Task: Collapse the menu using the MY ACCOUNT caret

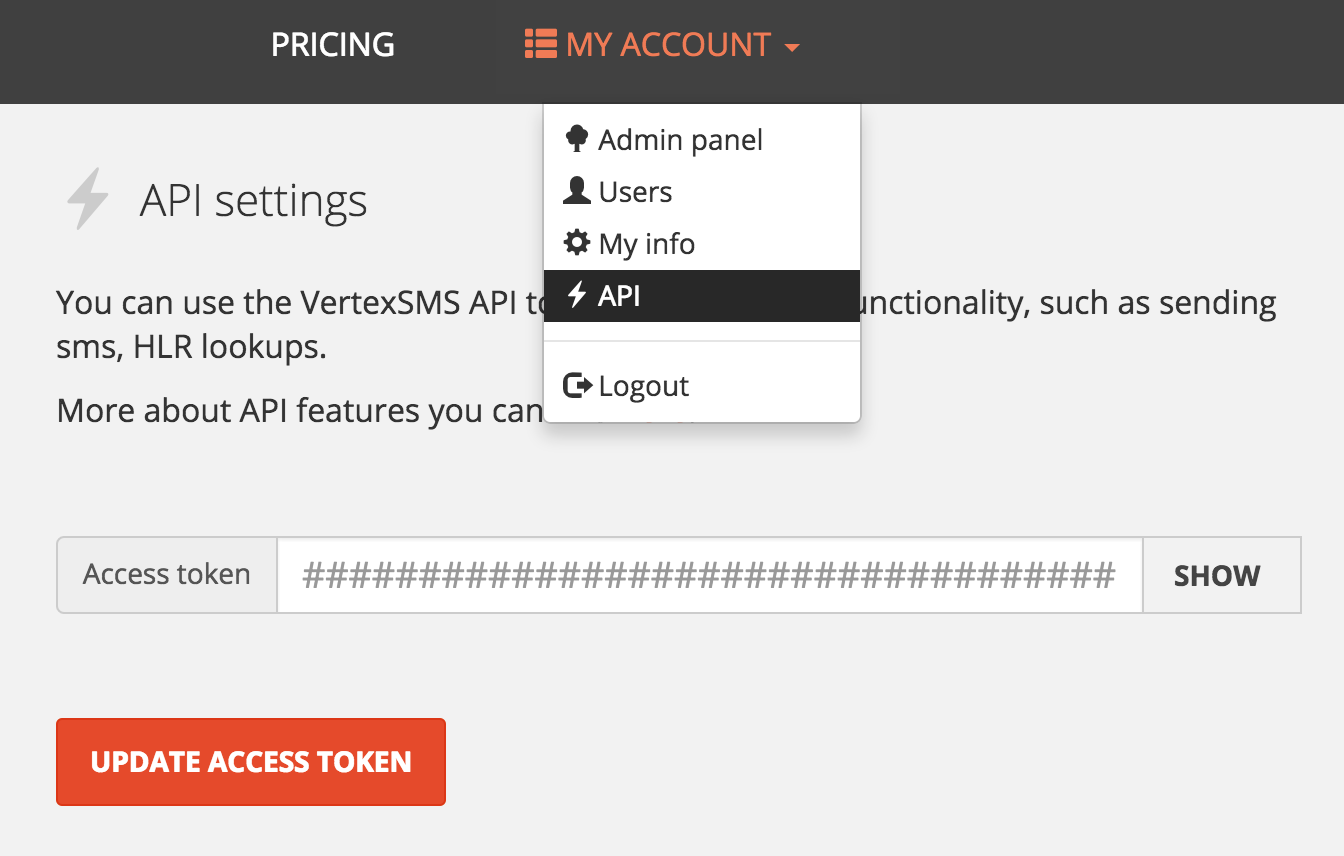Action: coord(792,47)
